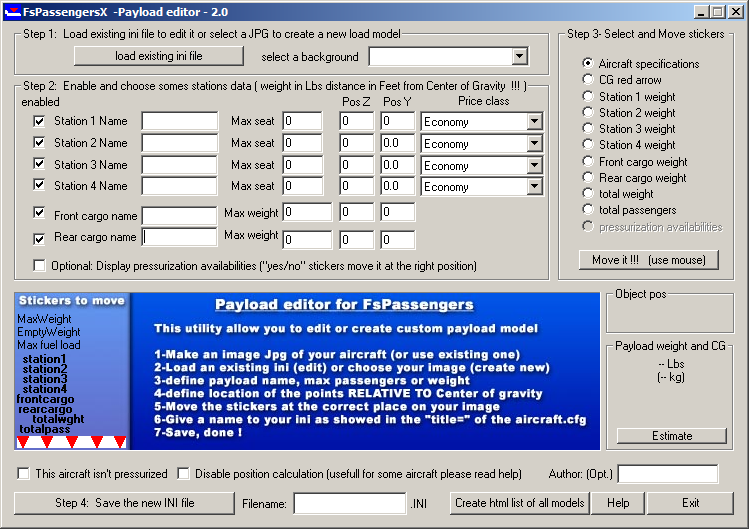Image resolution: width=749 pixels, height=529 pixels.
Task: Minimize the Payload editor window
Action: [701, 12]
